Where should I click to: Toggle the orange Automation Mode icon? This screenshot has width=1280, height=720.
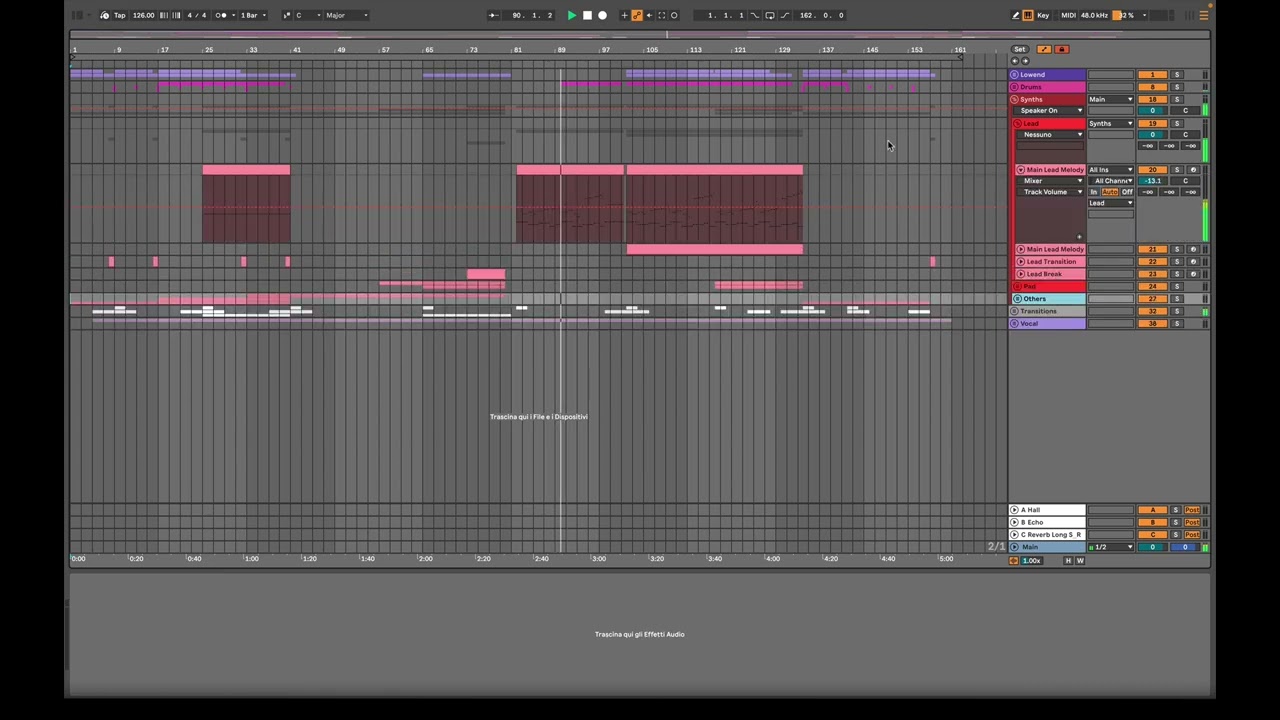pos(1044,49)
